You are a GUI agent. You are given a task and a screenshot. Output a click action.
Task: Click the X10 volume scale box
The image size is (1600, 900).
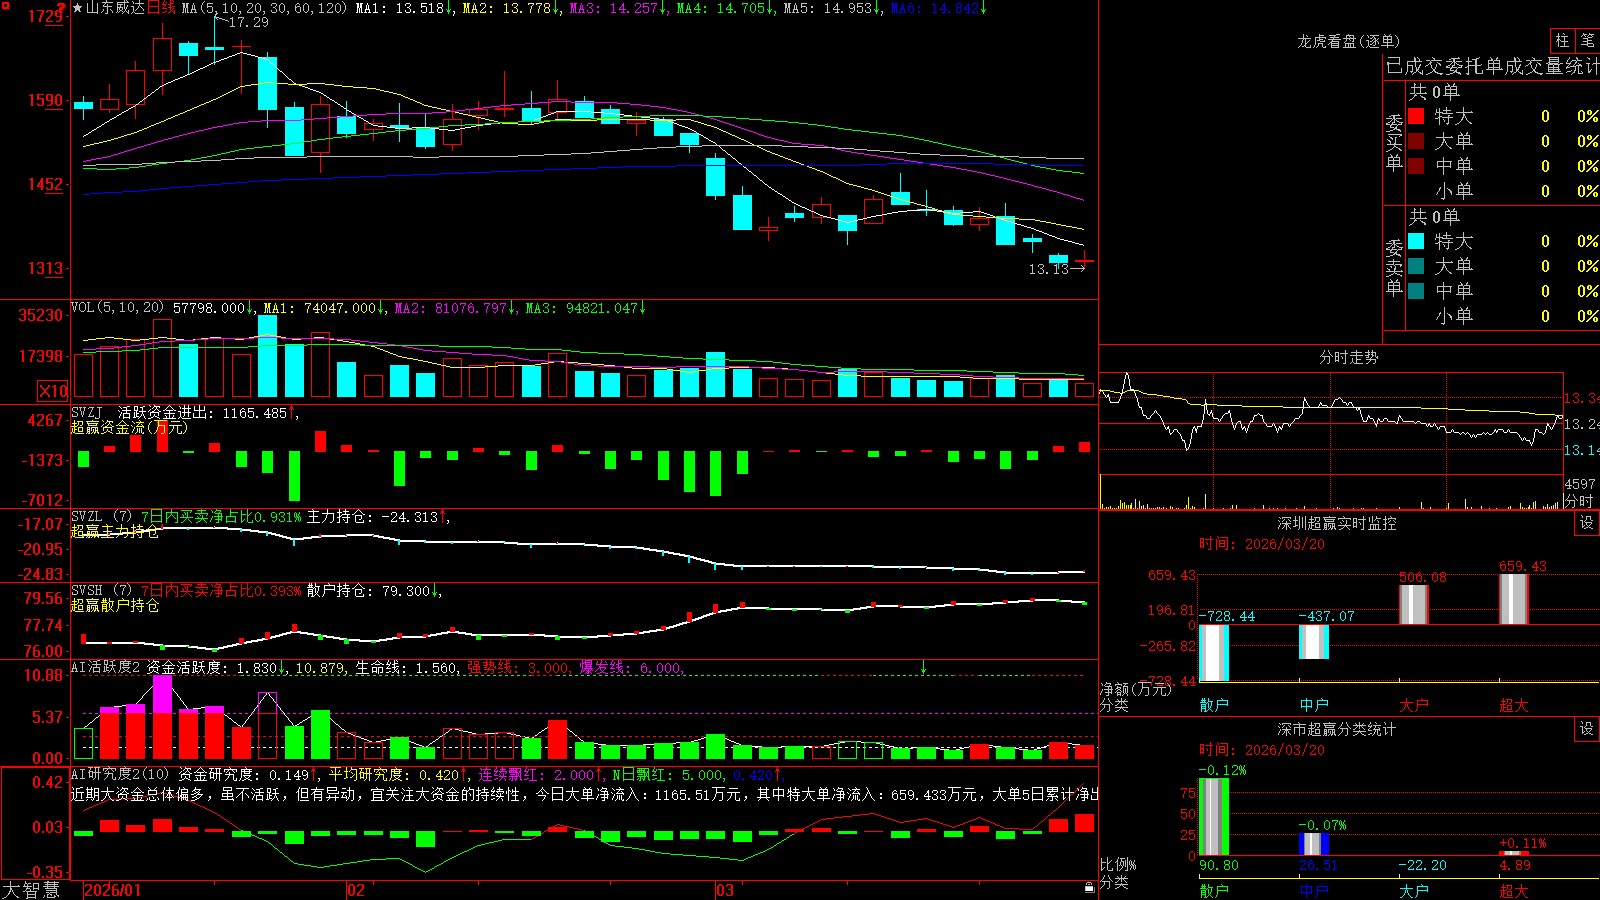pos(53,391)
